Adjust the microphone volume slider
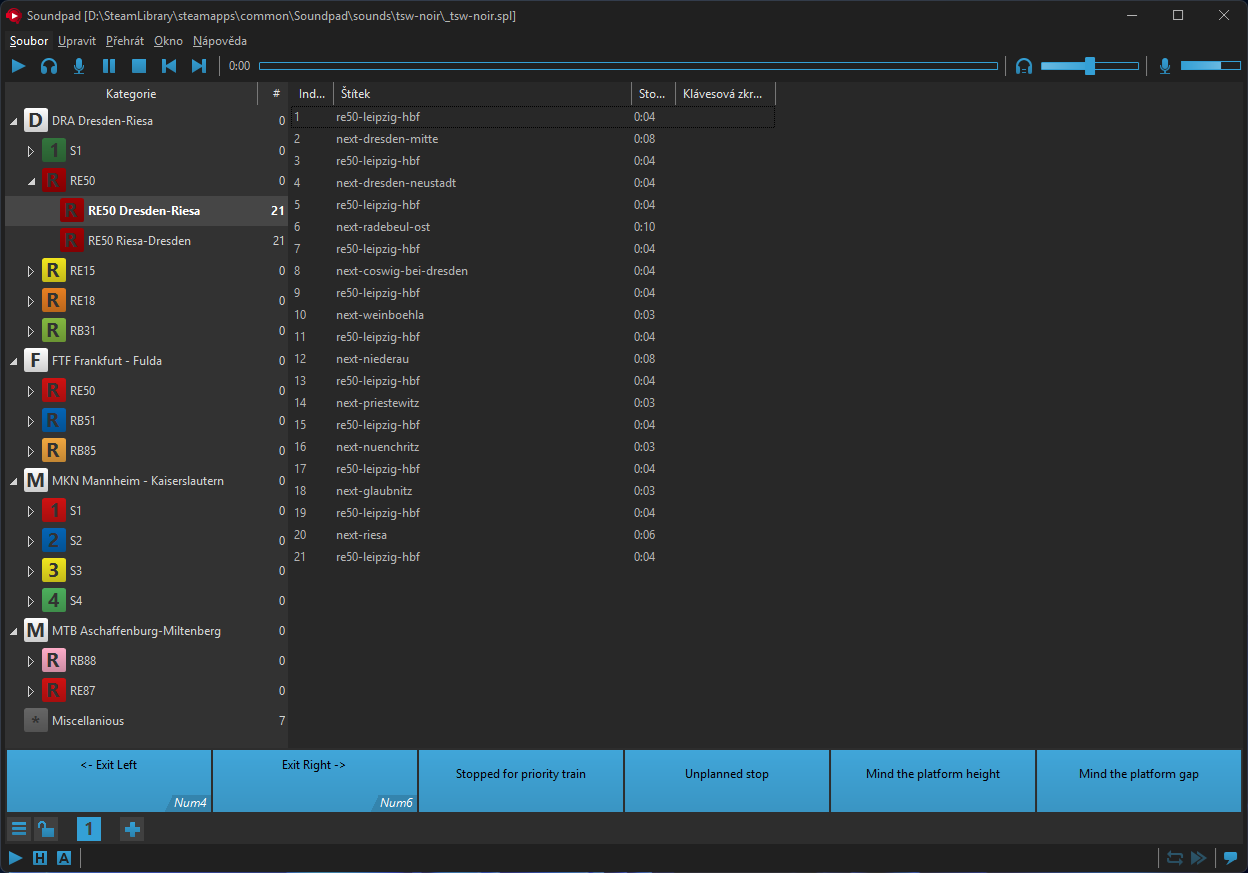 [x=1210, y=66]
